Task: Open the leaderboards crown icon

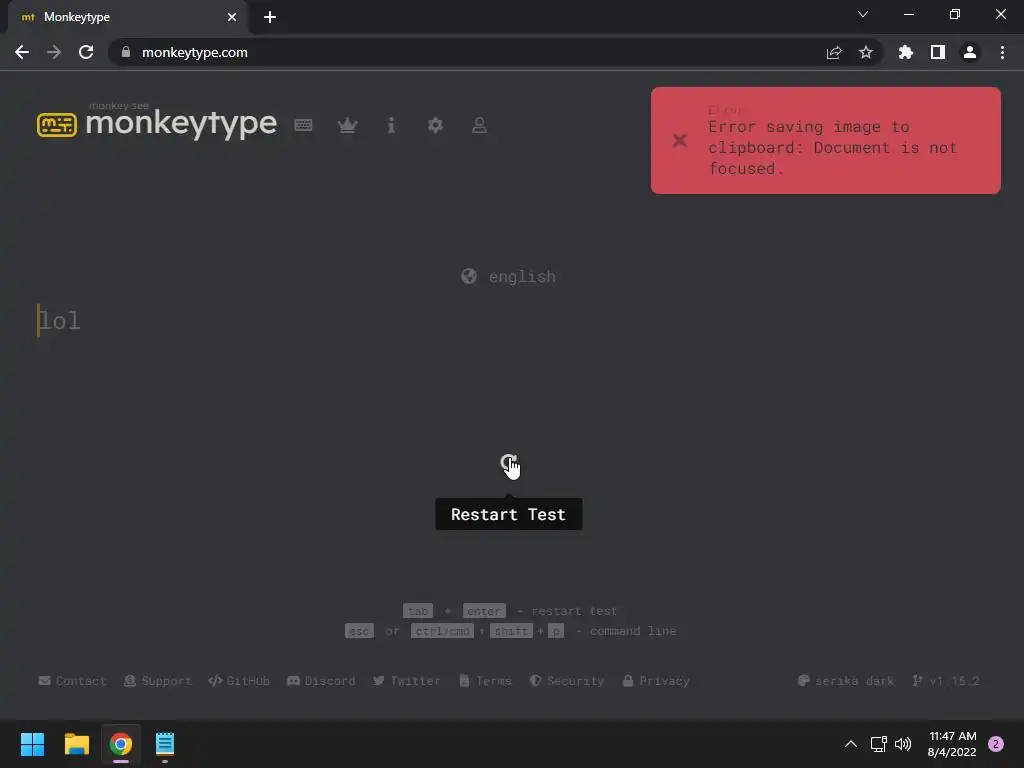Action: coord(347,125)
